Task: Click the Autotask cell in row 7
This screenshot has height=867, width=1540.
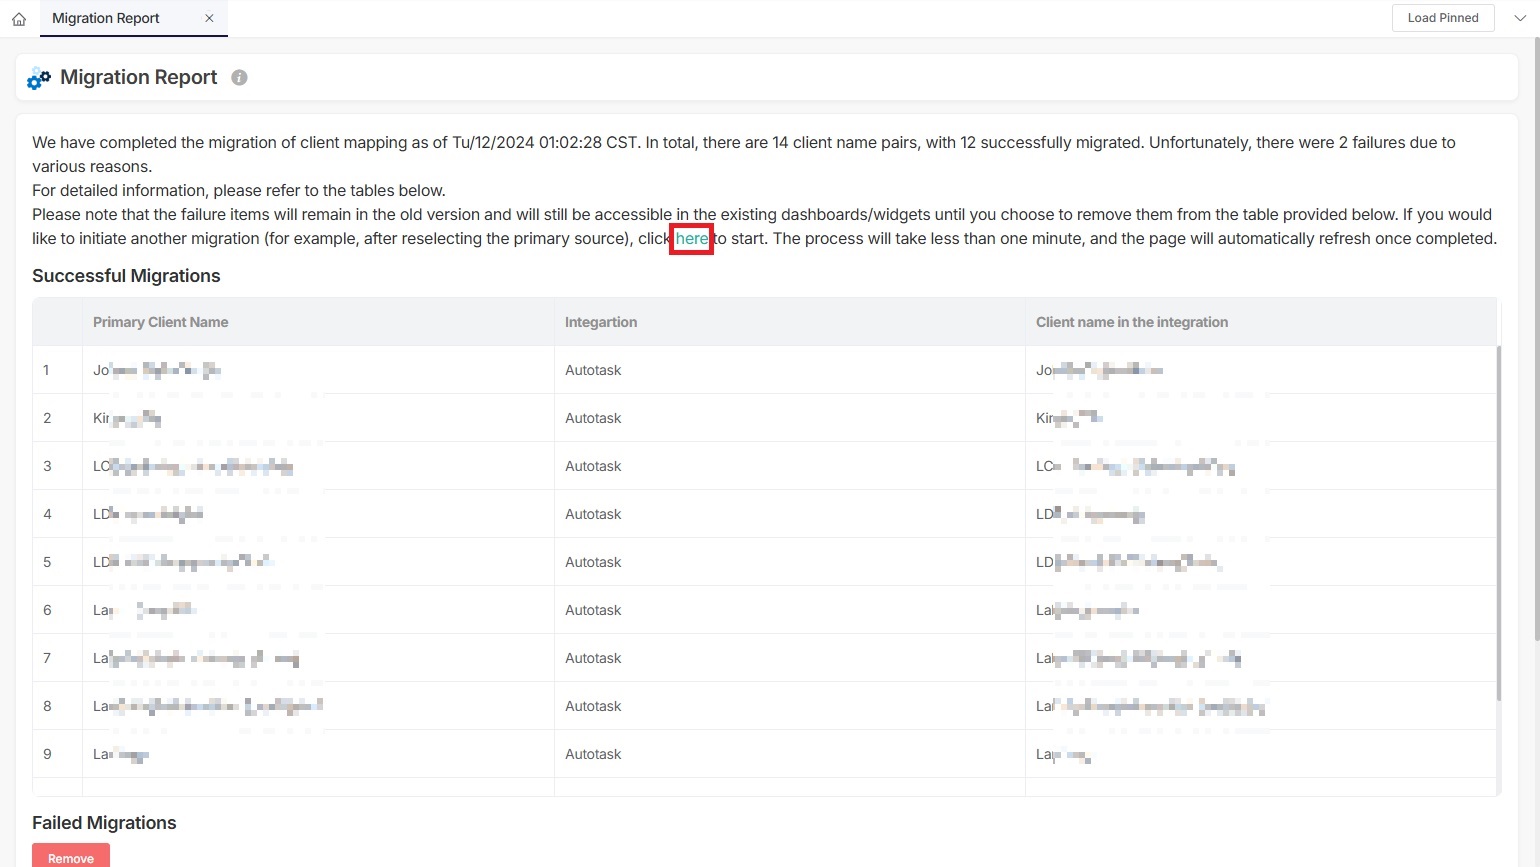Action: (593, 658)
